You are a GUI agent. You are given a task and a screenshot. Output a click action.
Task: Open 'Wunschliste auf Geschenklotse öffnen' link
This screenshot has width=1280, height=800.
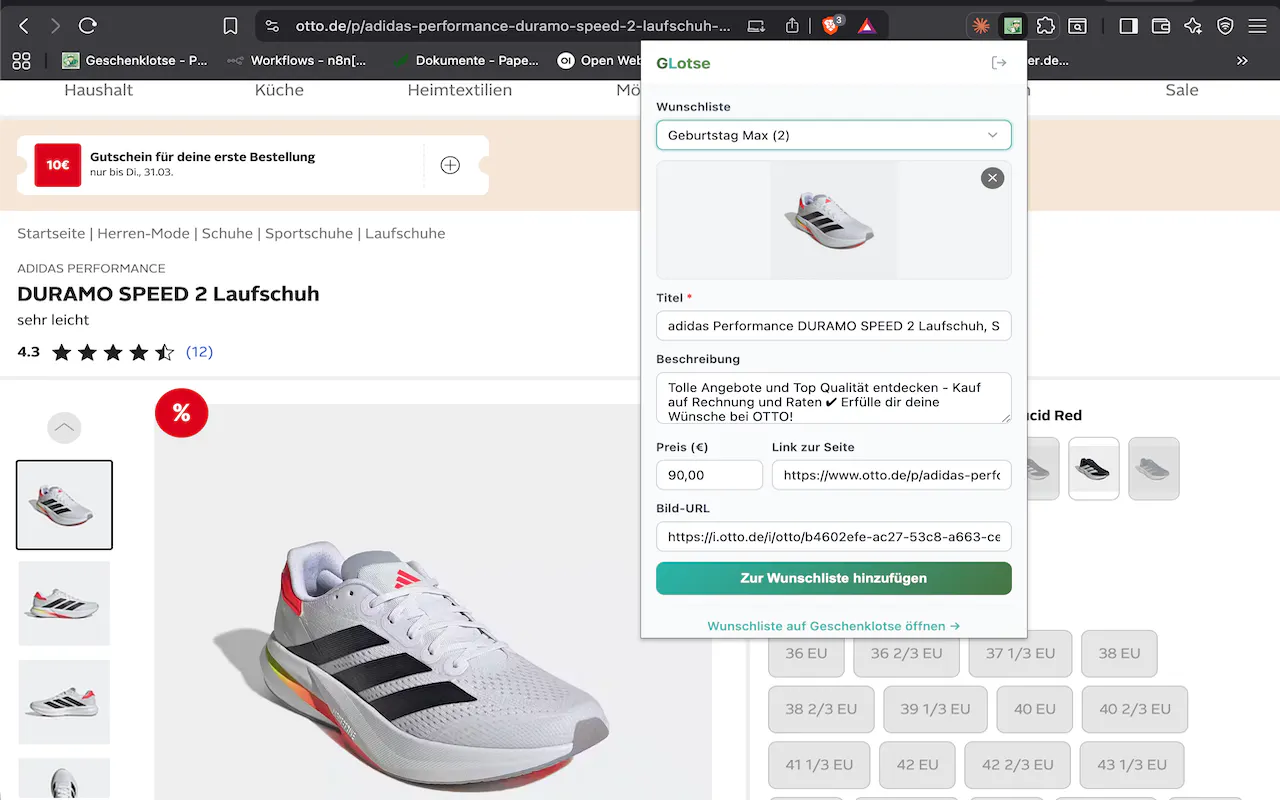(x=833, y=626)
